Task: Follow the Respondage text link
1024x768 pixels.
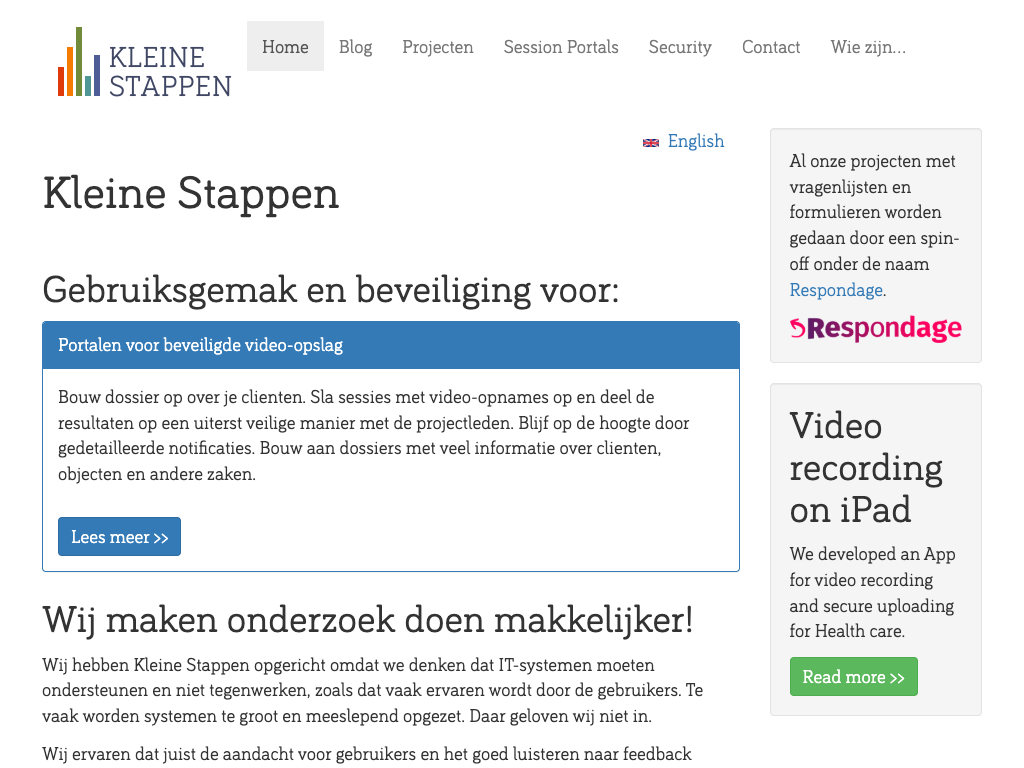Action: coord(836,290)
